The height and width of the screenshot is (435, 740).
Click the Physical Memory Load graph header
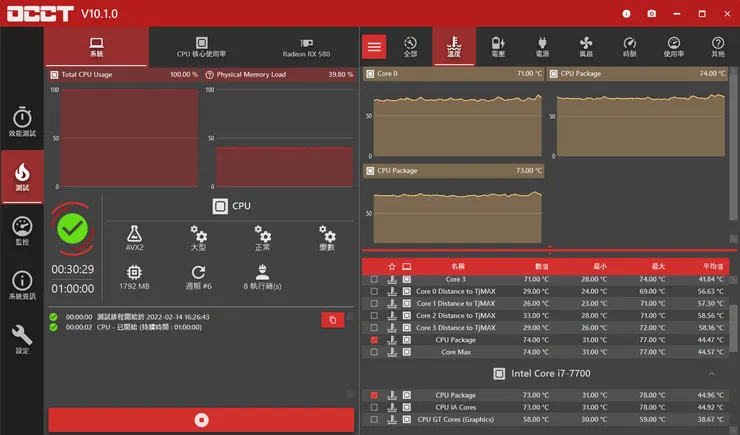tap(279, 75)
